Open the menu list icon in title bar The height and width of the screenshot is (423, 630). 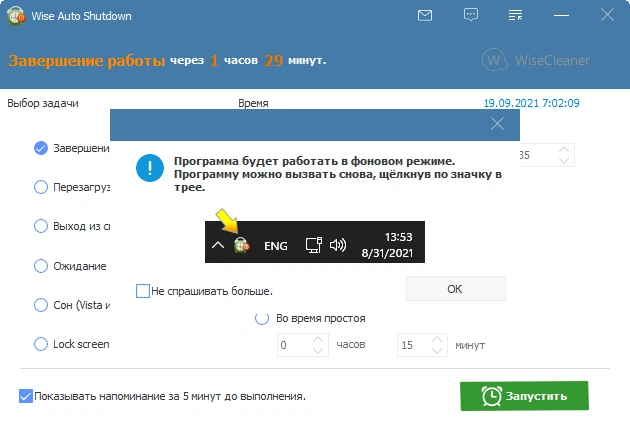pyautogui.click(x=515, y=15)
